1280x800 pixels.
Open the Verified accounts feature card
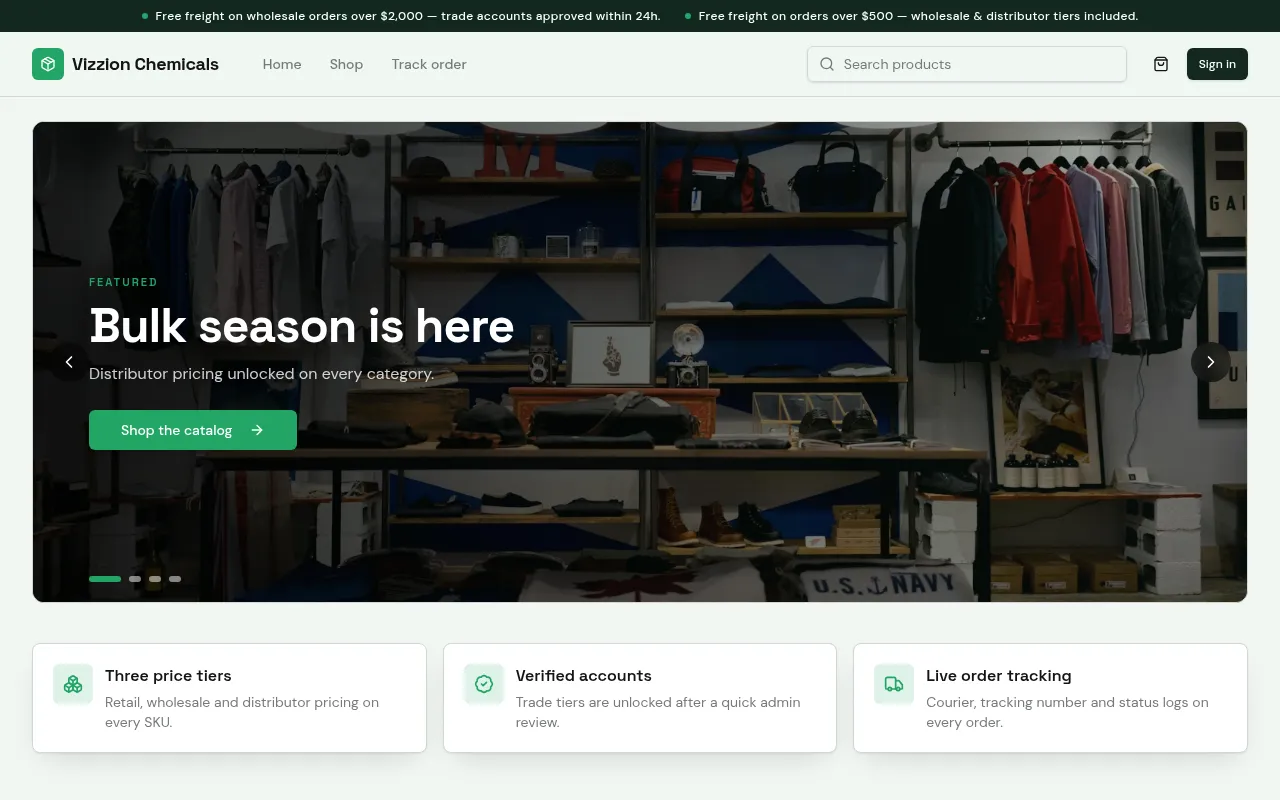click(x=640, y=698)
